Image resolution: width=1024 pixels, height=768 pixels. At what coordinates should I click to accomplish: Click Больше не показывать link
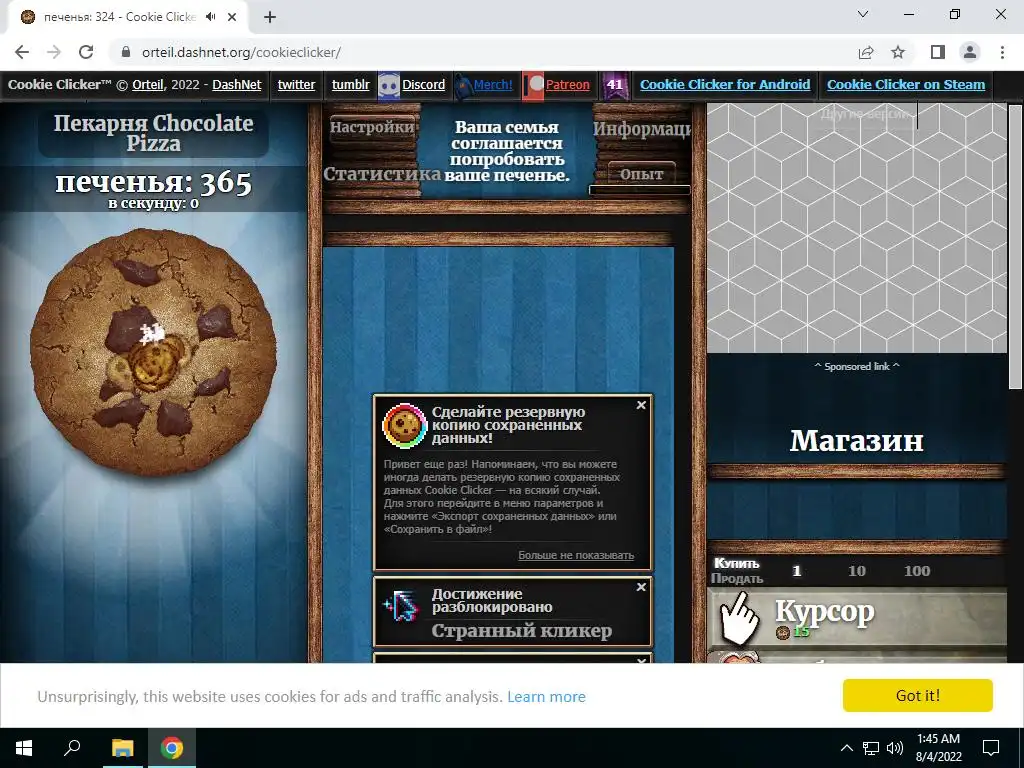click(x=575, y=555)
